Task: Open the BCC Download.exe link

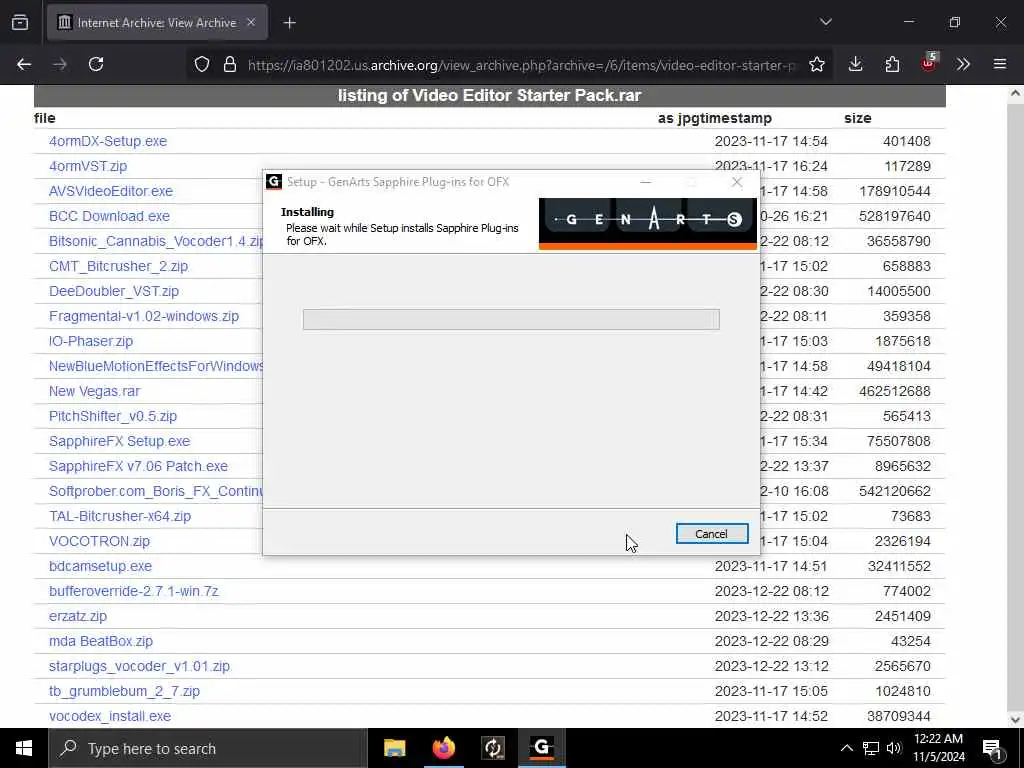Action: [x=109, y=216]
